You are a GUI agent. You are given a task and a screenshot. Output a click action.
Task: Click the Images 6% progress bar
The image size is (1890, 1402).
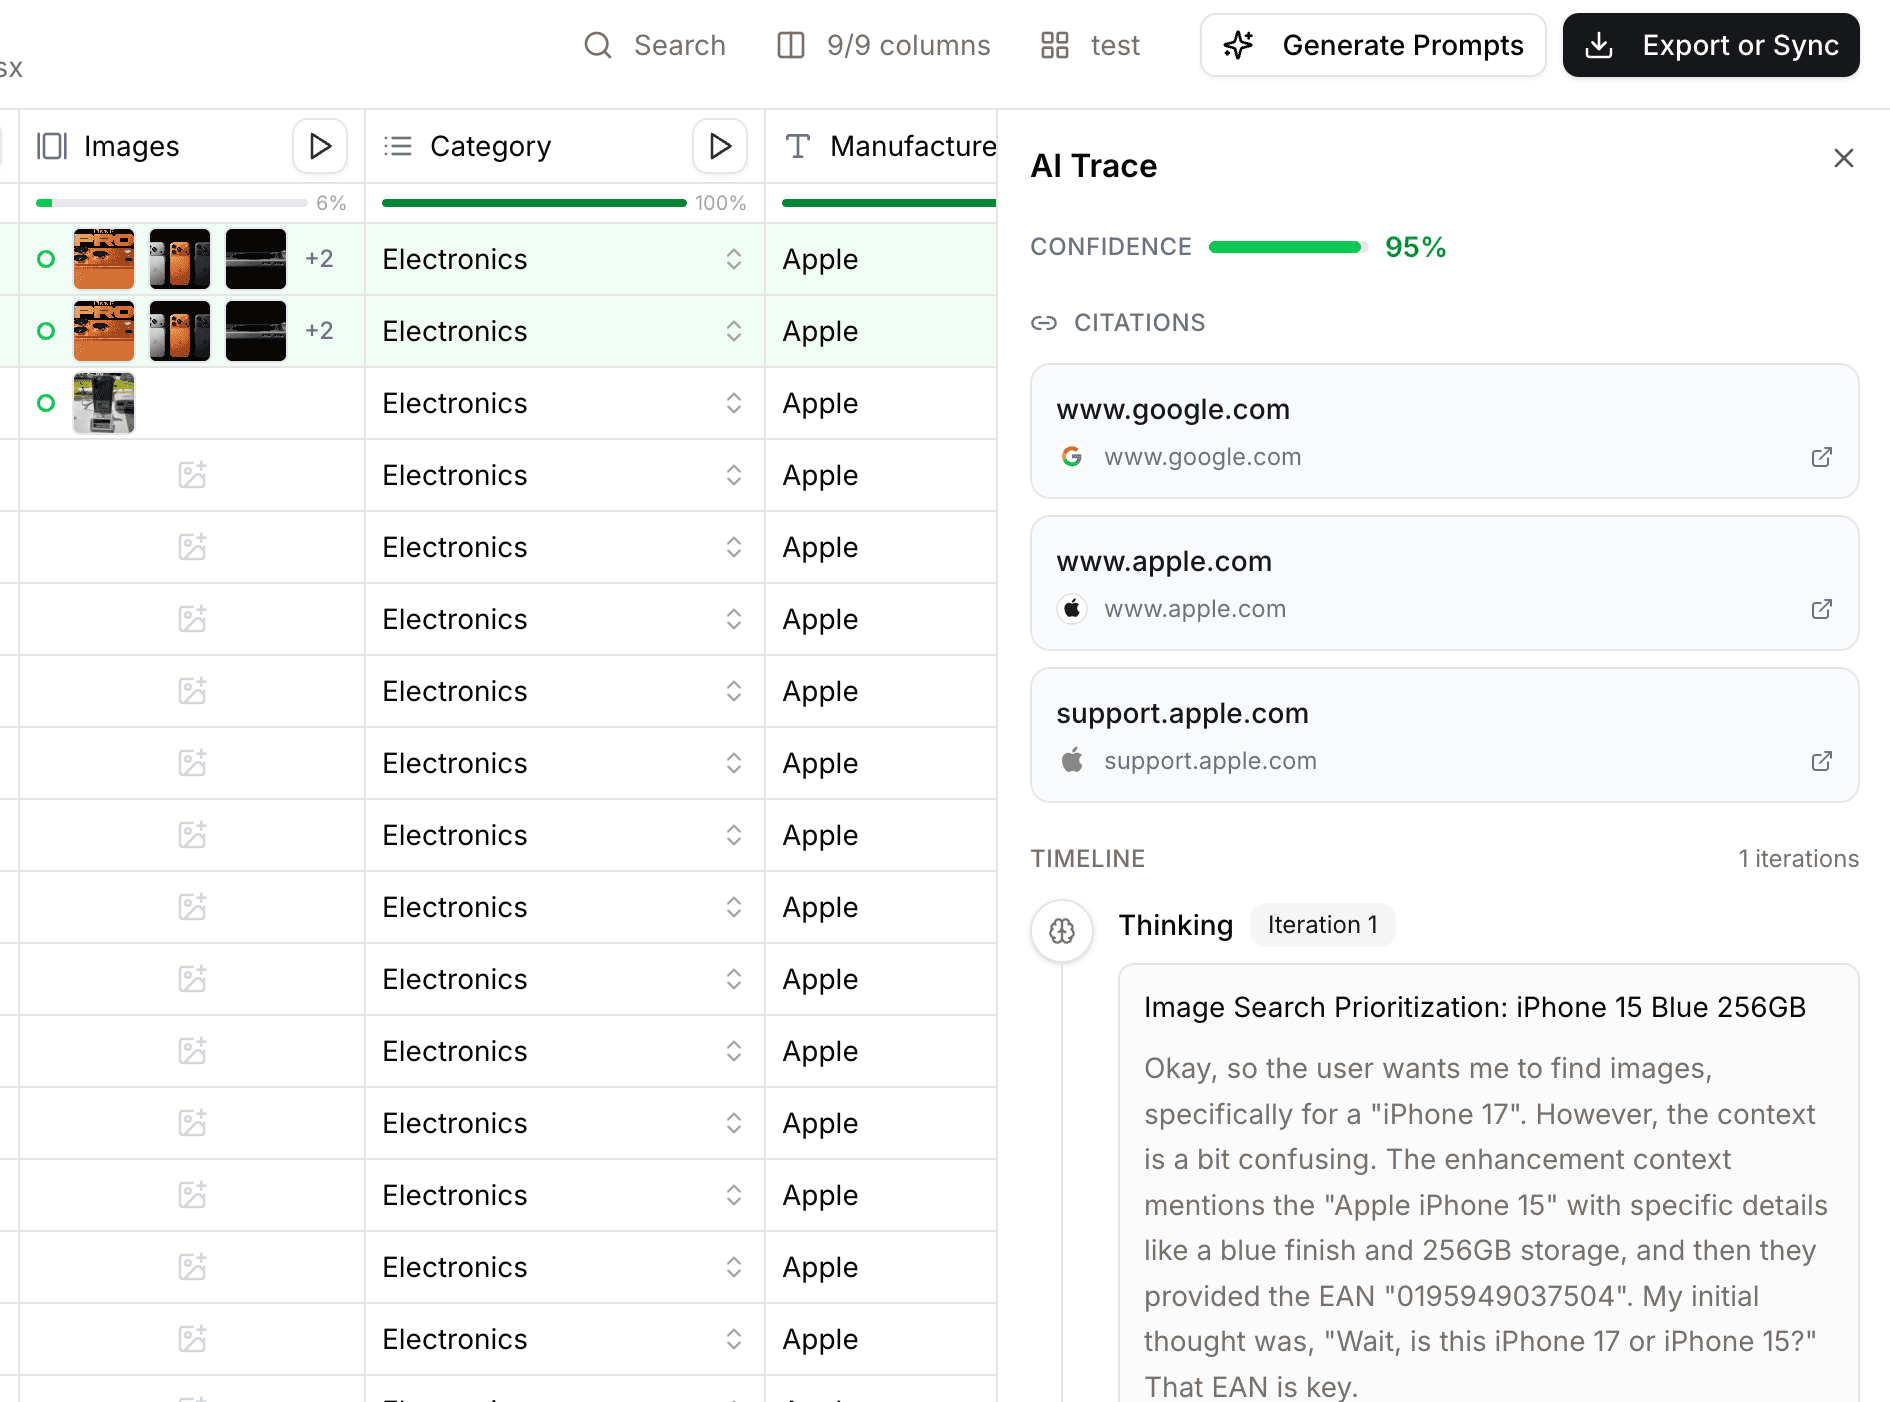(172, 203)
